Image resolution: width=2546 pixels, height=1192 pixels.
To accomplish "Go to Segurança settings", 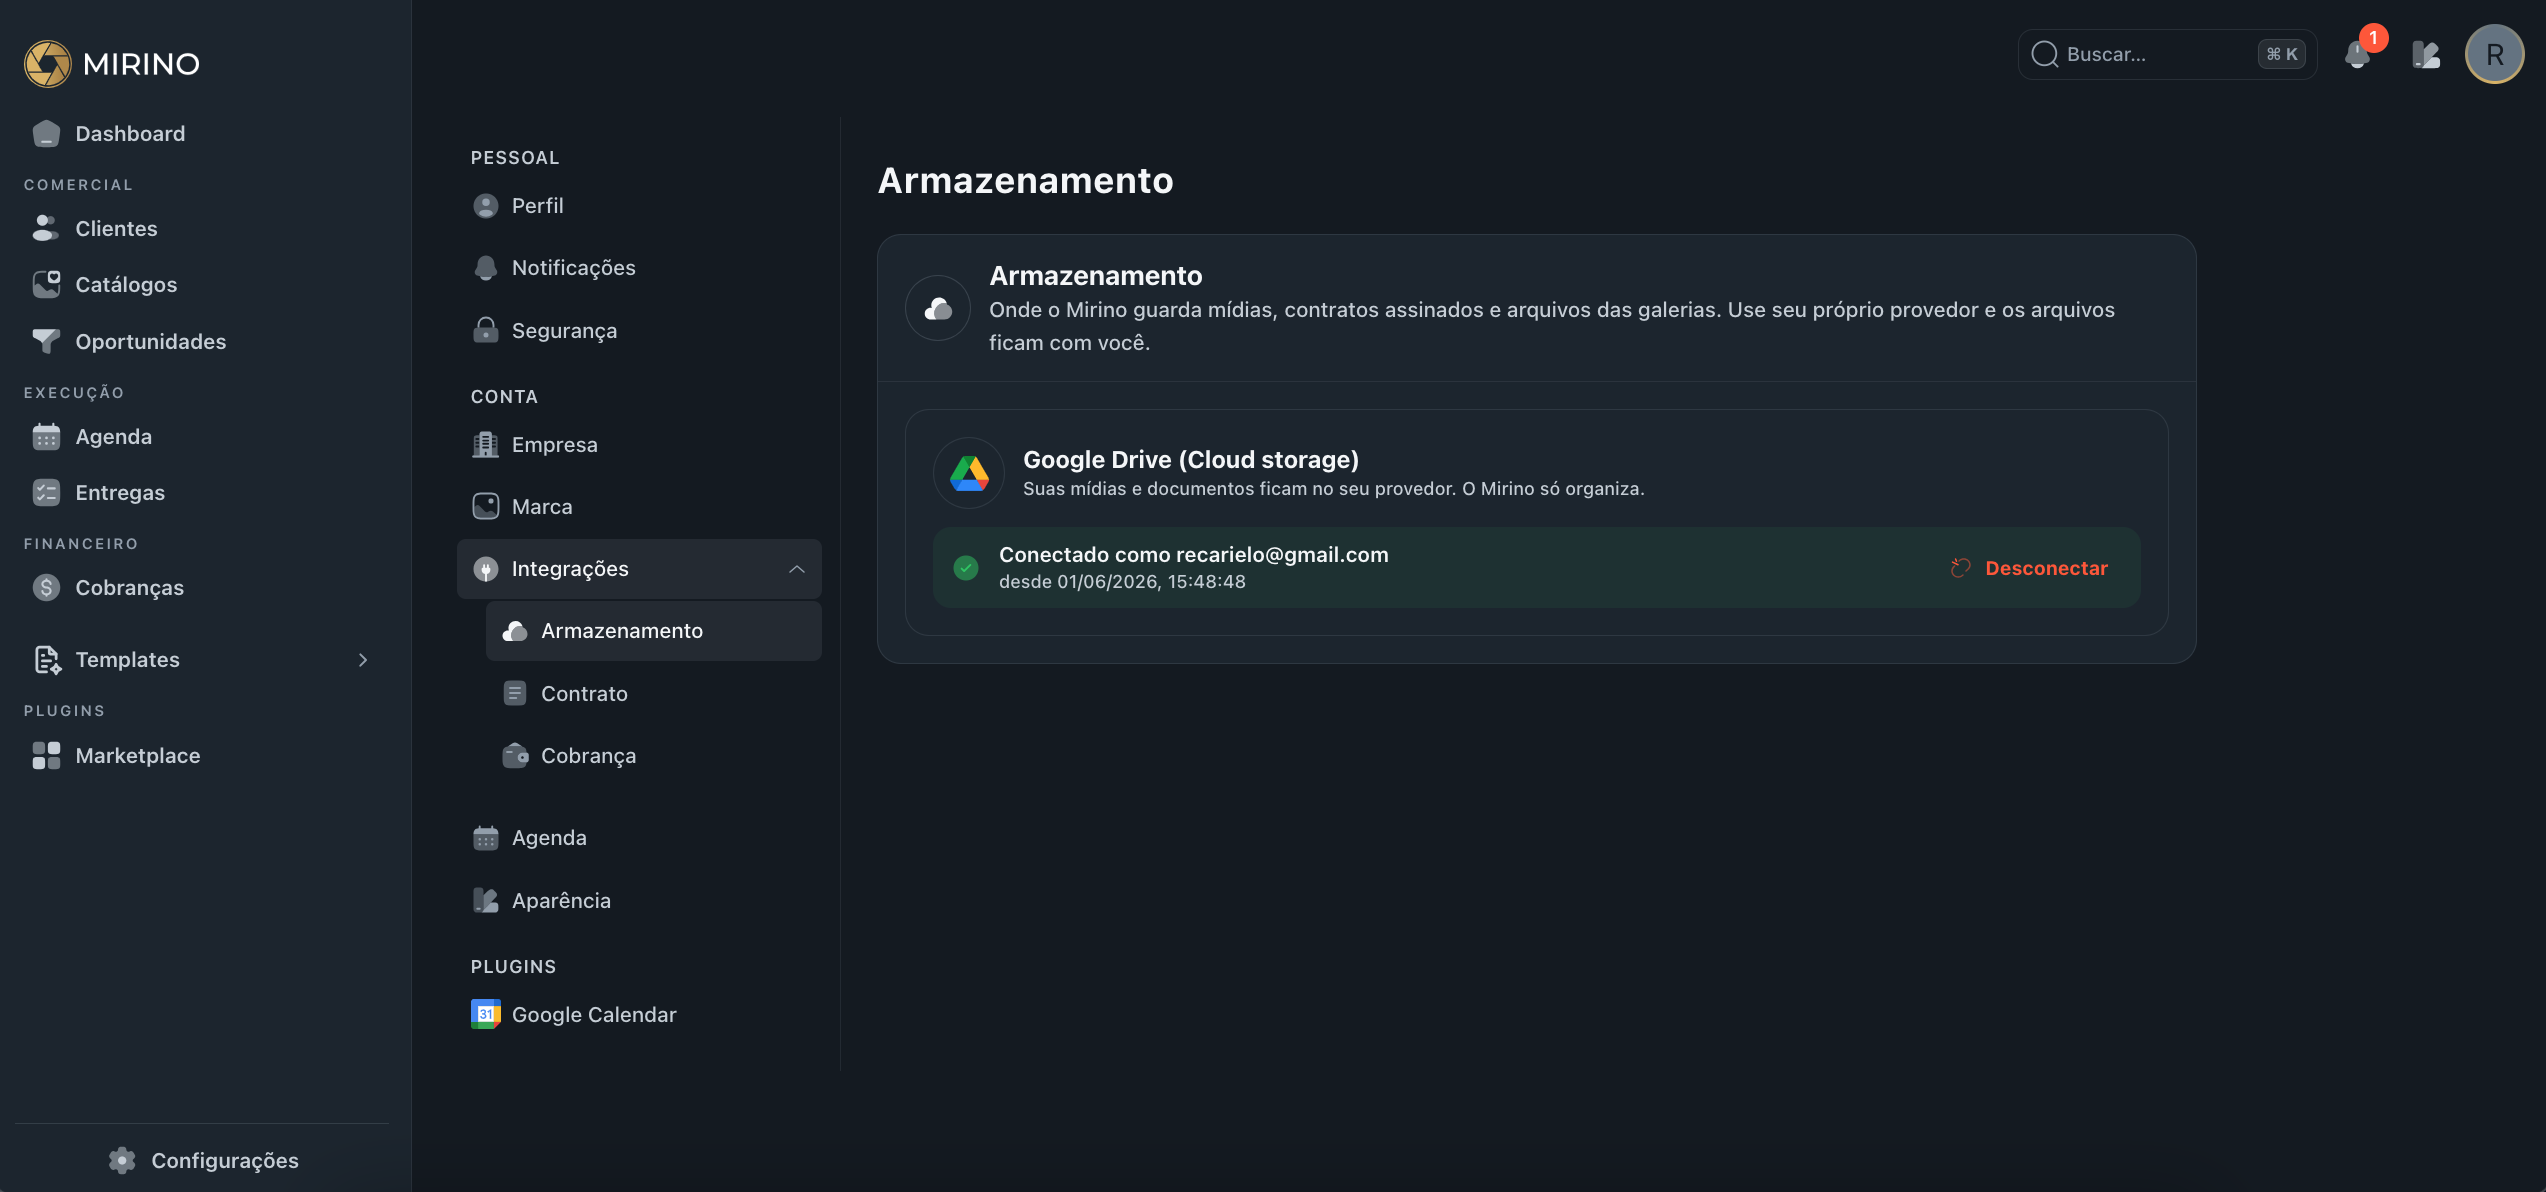I will pos(640,330).
